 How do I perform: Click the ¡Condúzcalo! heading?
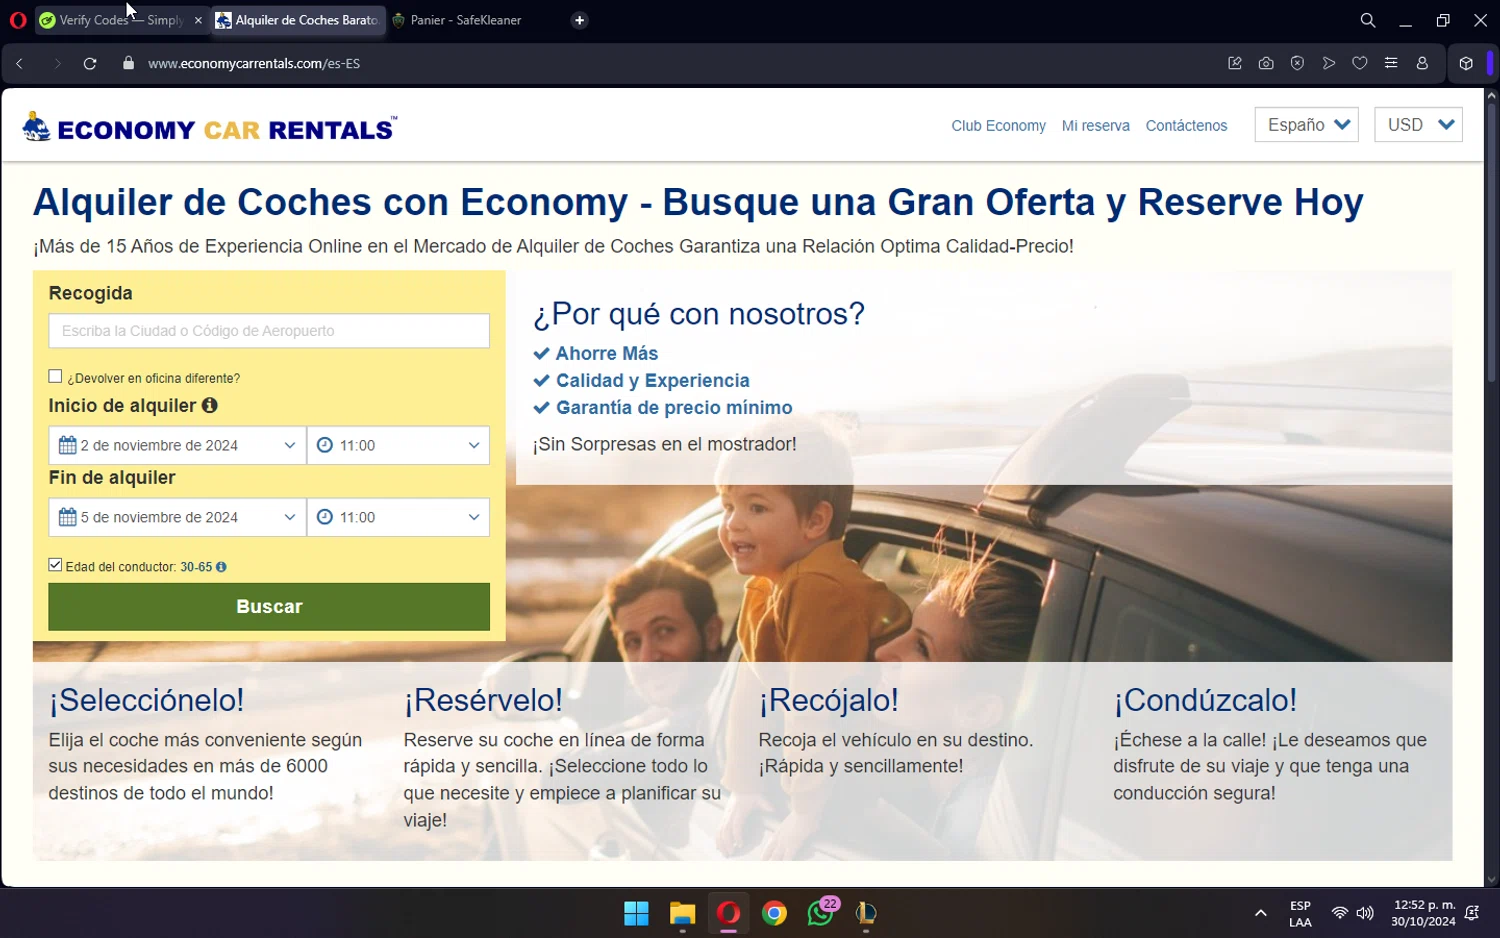[x=1205, y=700]
